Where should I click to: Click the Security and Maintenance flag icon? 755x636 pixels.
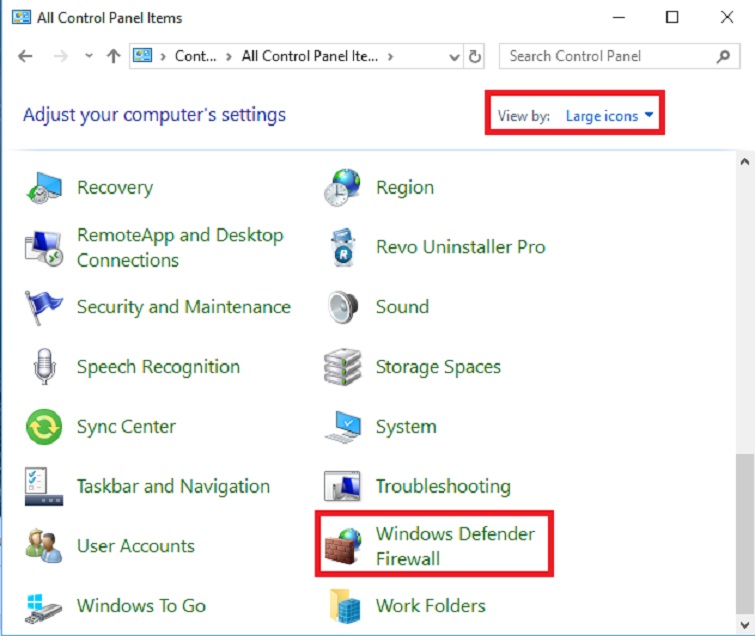43,307
